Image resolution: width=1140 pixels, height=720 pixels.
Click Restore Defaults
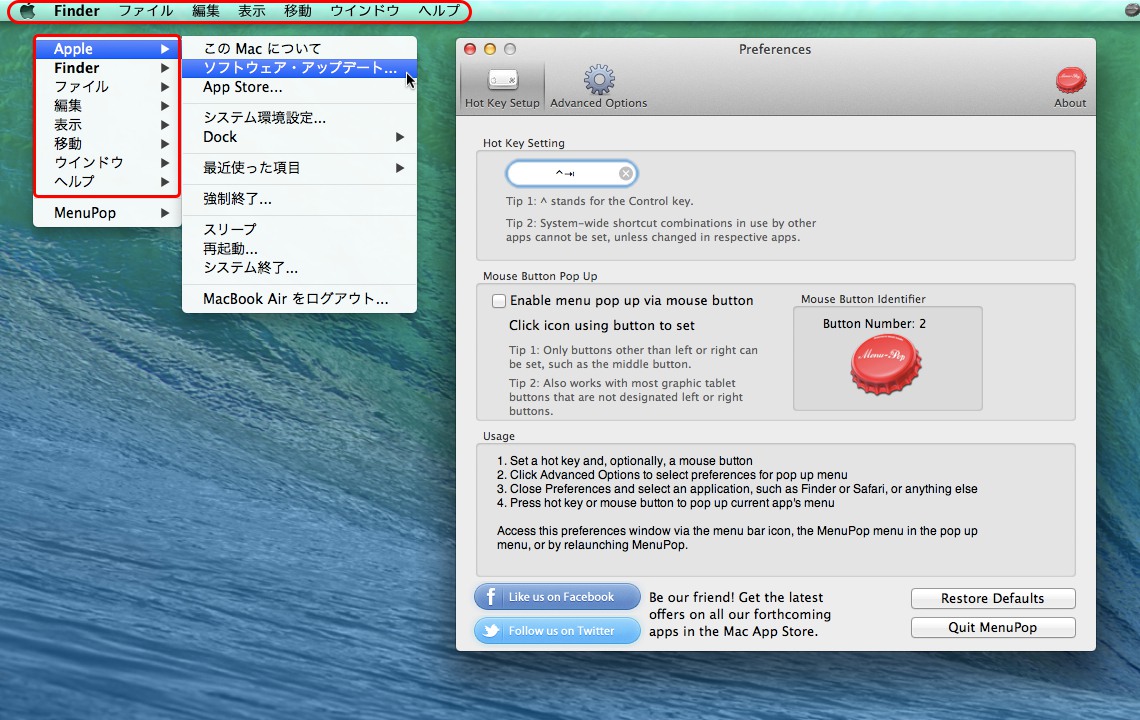[x=993, y=599]
